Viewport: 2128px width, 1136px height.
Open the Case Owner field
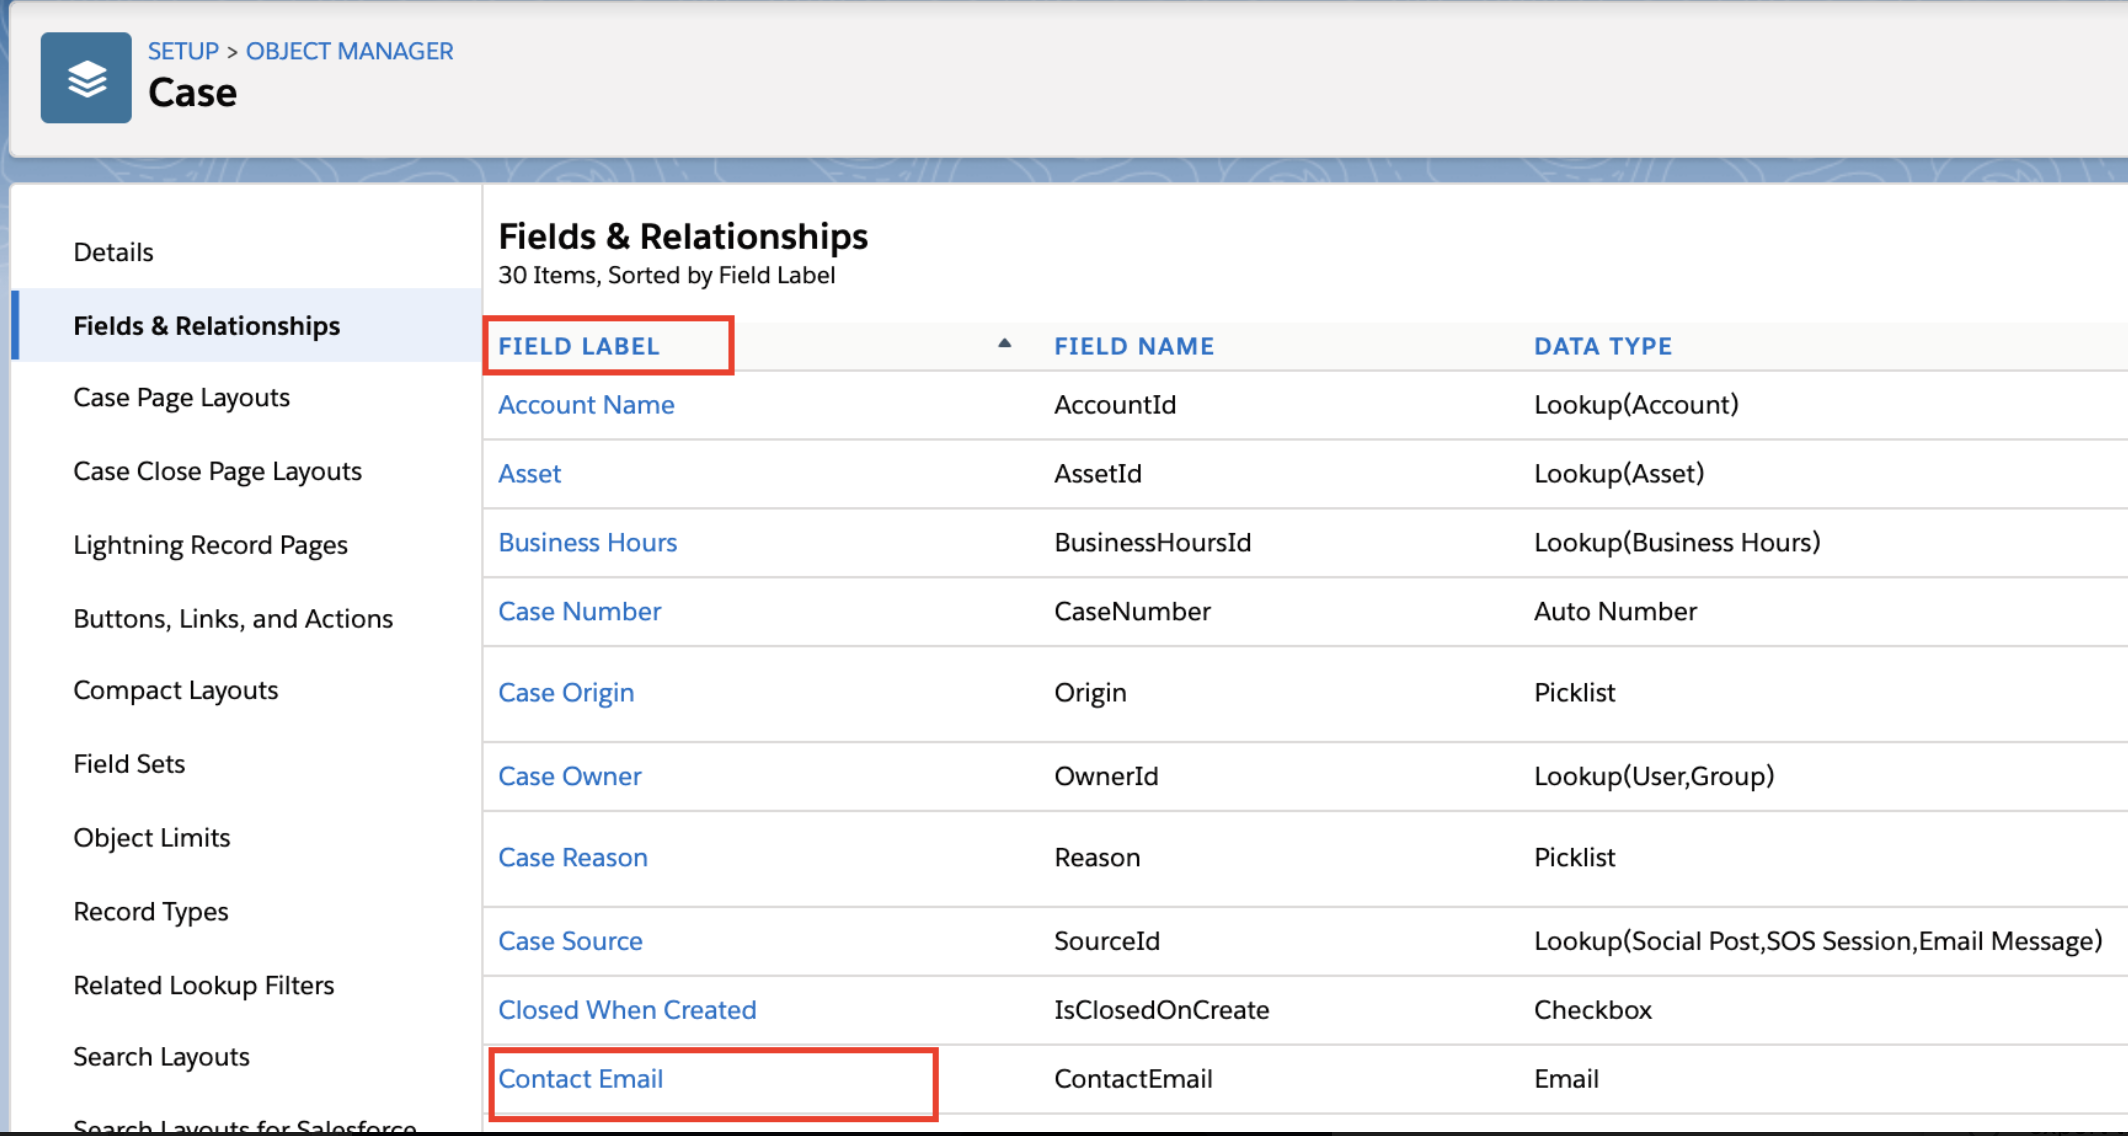point(569,775)
